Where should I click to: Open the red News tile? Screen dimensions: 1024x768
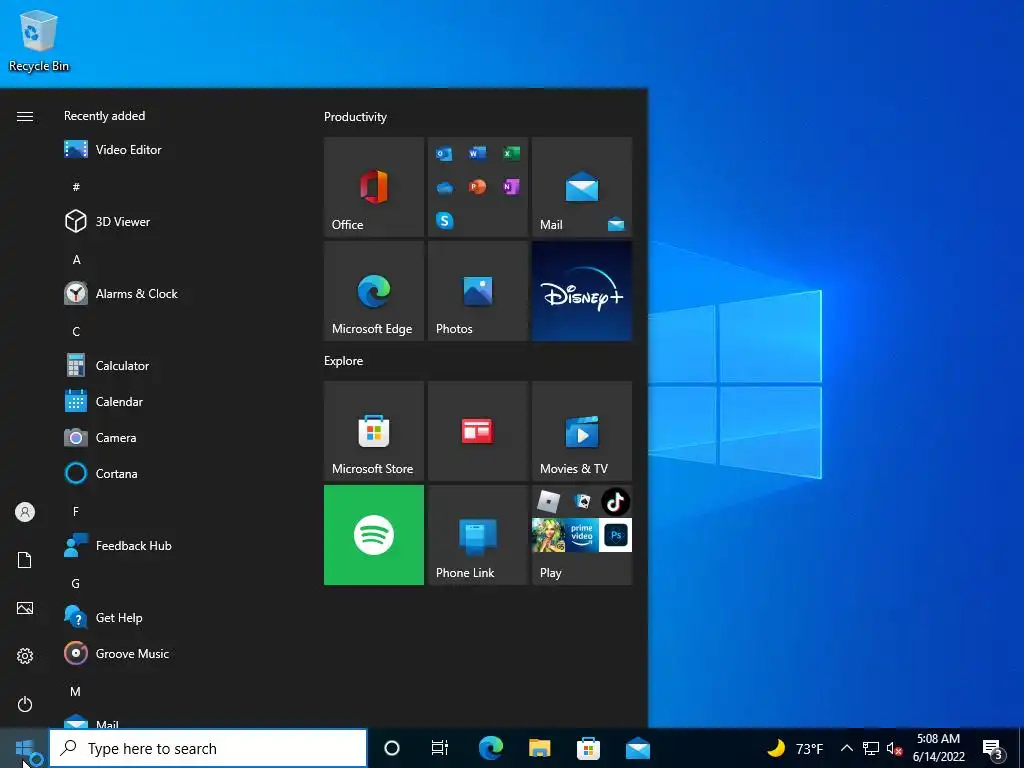tap(477, 431)
